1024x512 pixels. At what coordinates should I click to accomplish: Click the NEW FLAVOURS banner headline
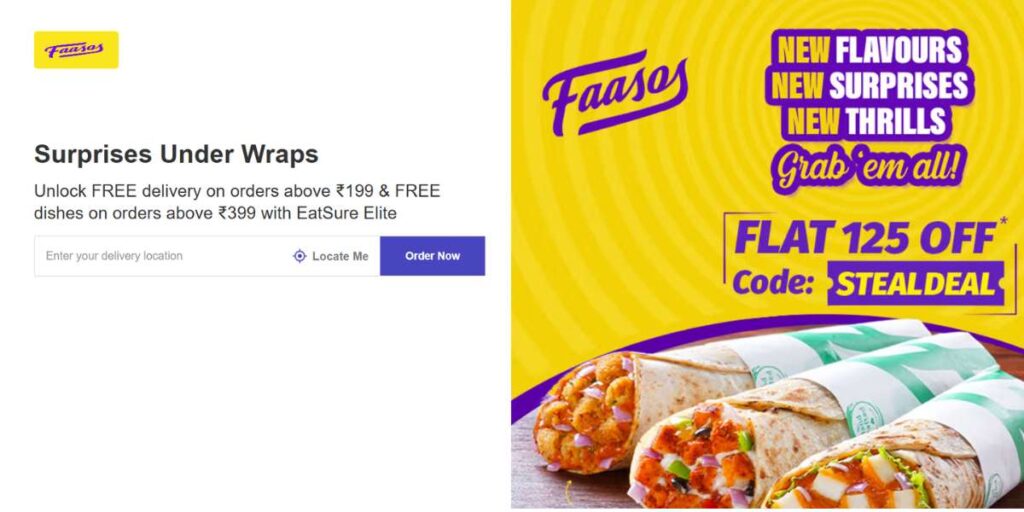coord(870,50)
